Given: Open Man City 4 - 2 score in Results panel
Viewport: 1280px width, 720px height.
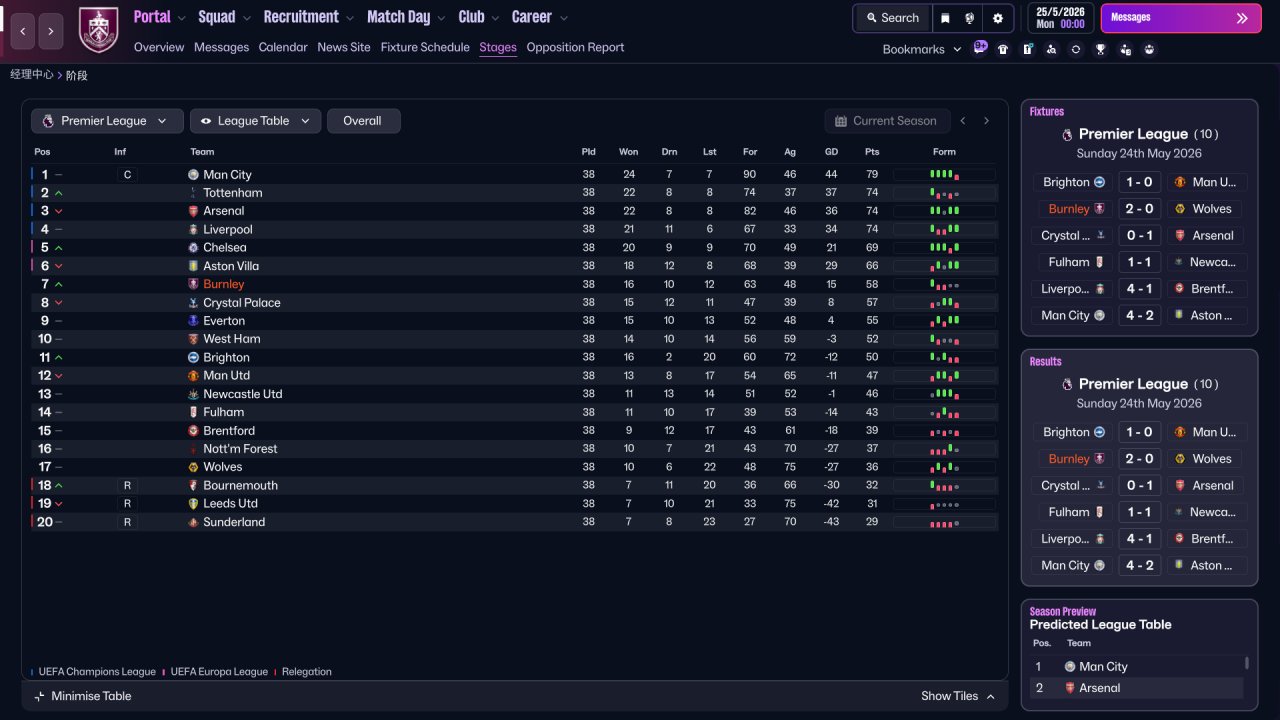Looking at the screenshot, I should coord(1140,565).
